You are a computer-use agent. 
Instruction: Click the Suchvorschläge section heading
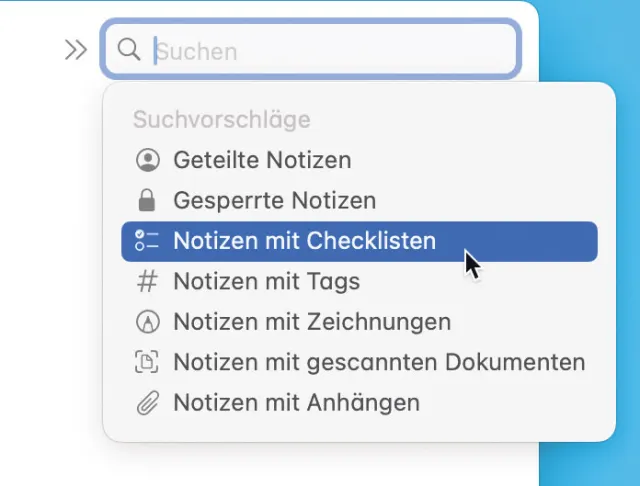[221, 120]
